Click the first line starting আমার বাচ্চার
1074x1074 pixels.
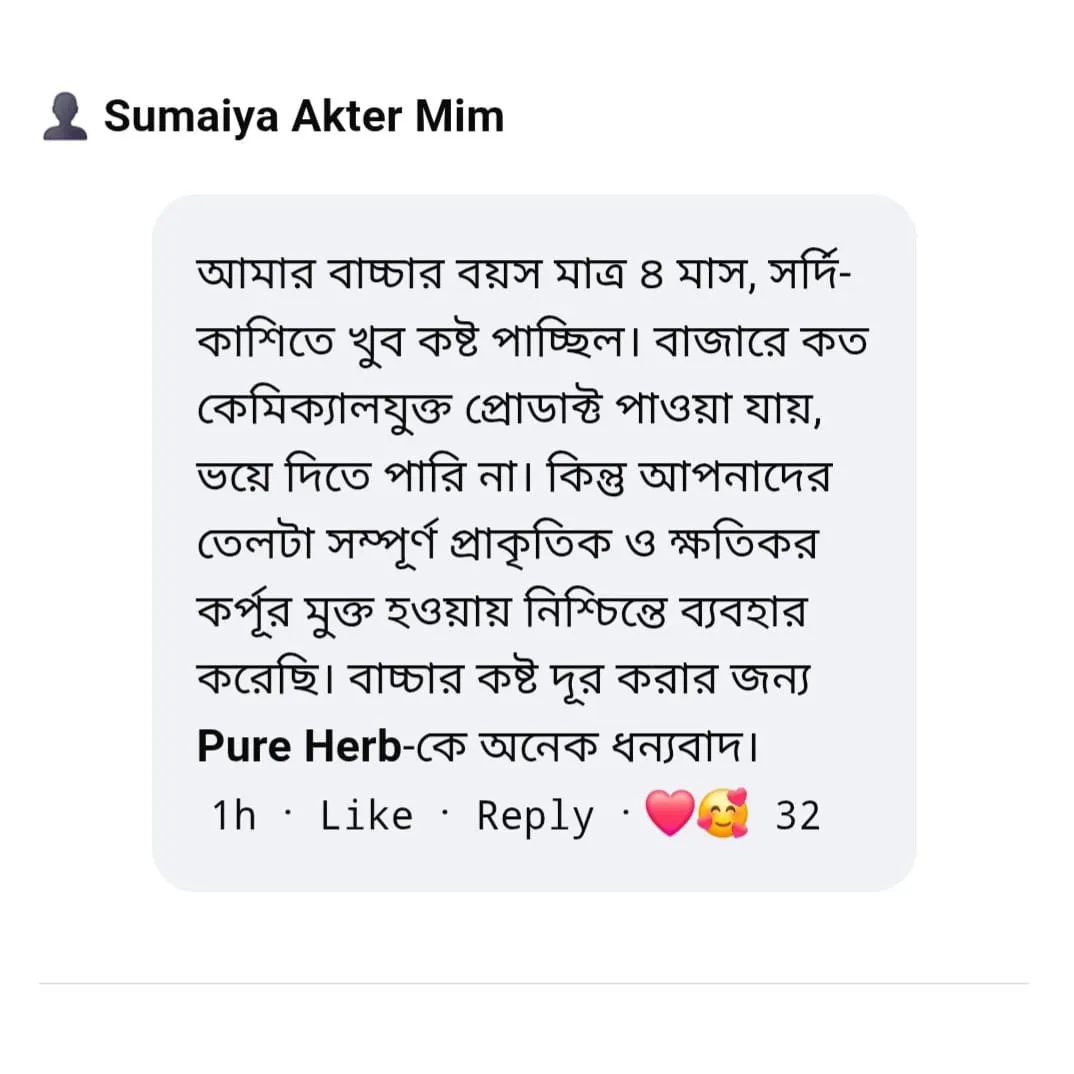pyautogui.click(x=523, y=274)
